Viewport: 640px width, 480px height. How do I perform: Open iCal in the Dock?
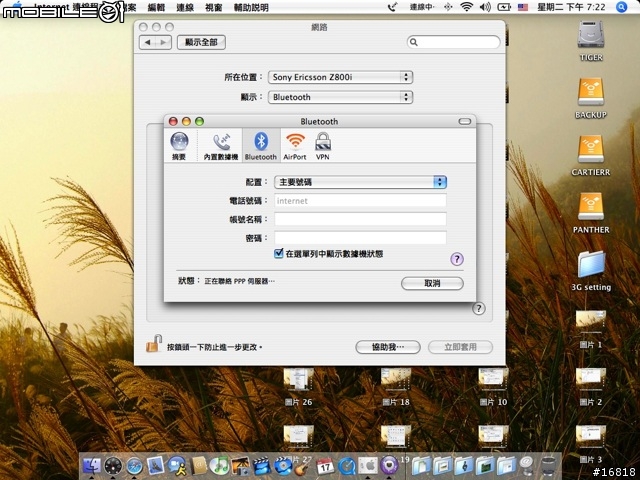325,466
